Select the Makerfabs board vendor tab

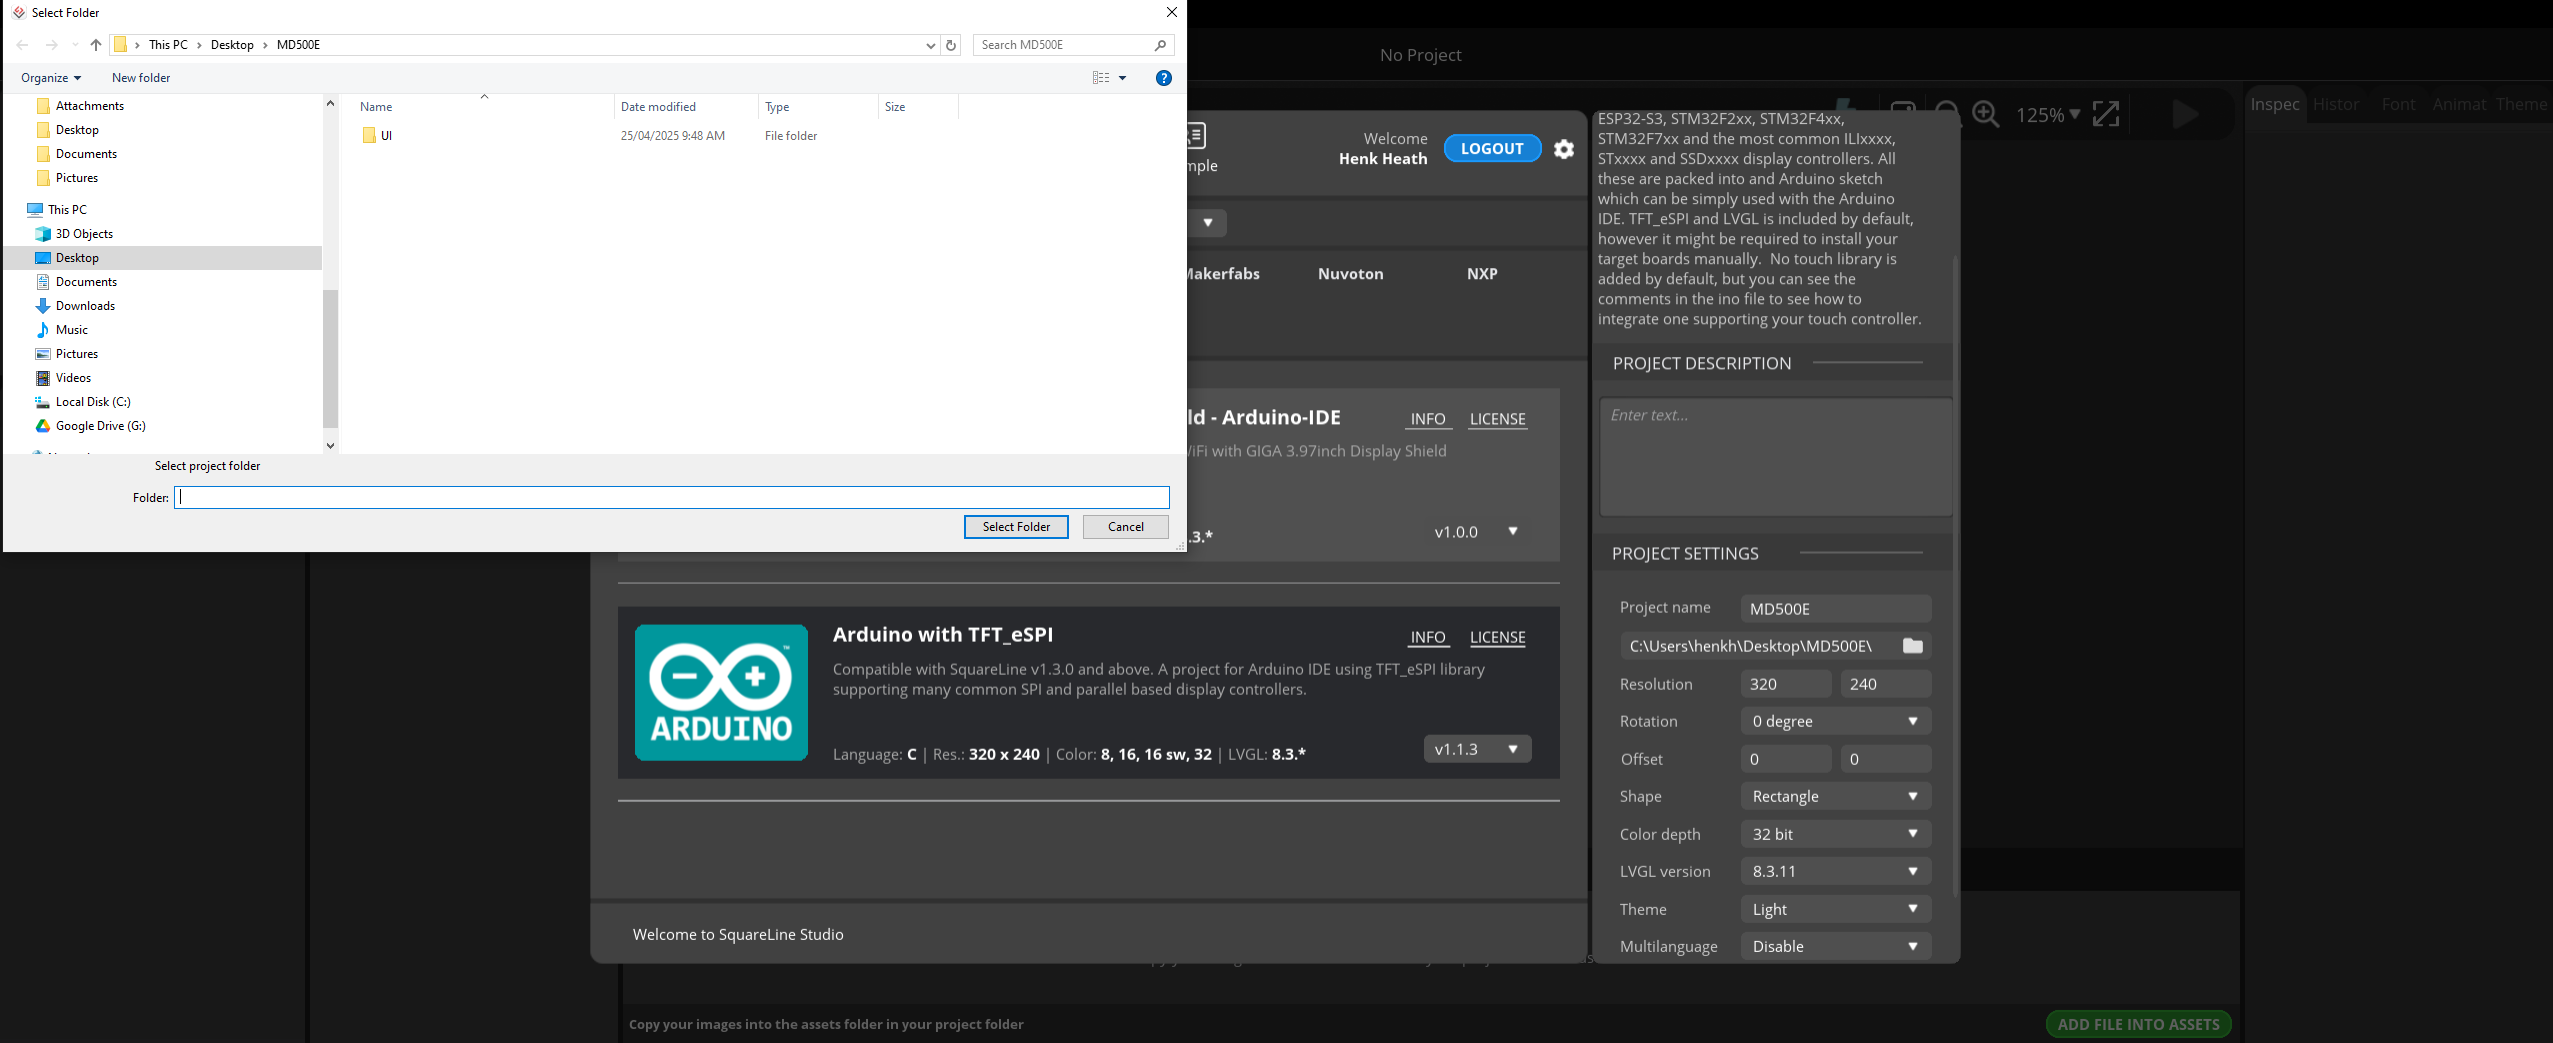coord(1223,274)
